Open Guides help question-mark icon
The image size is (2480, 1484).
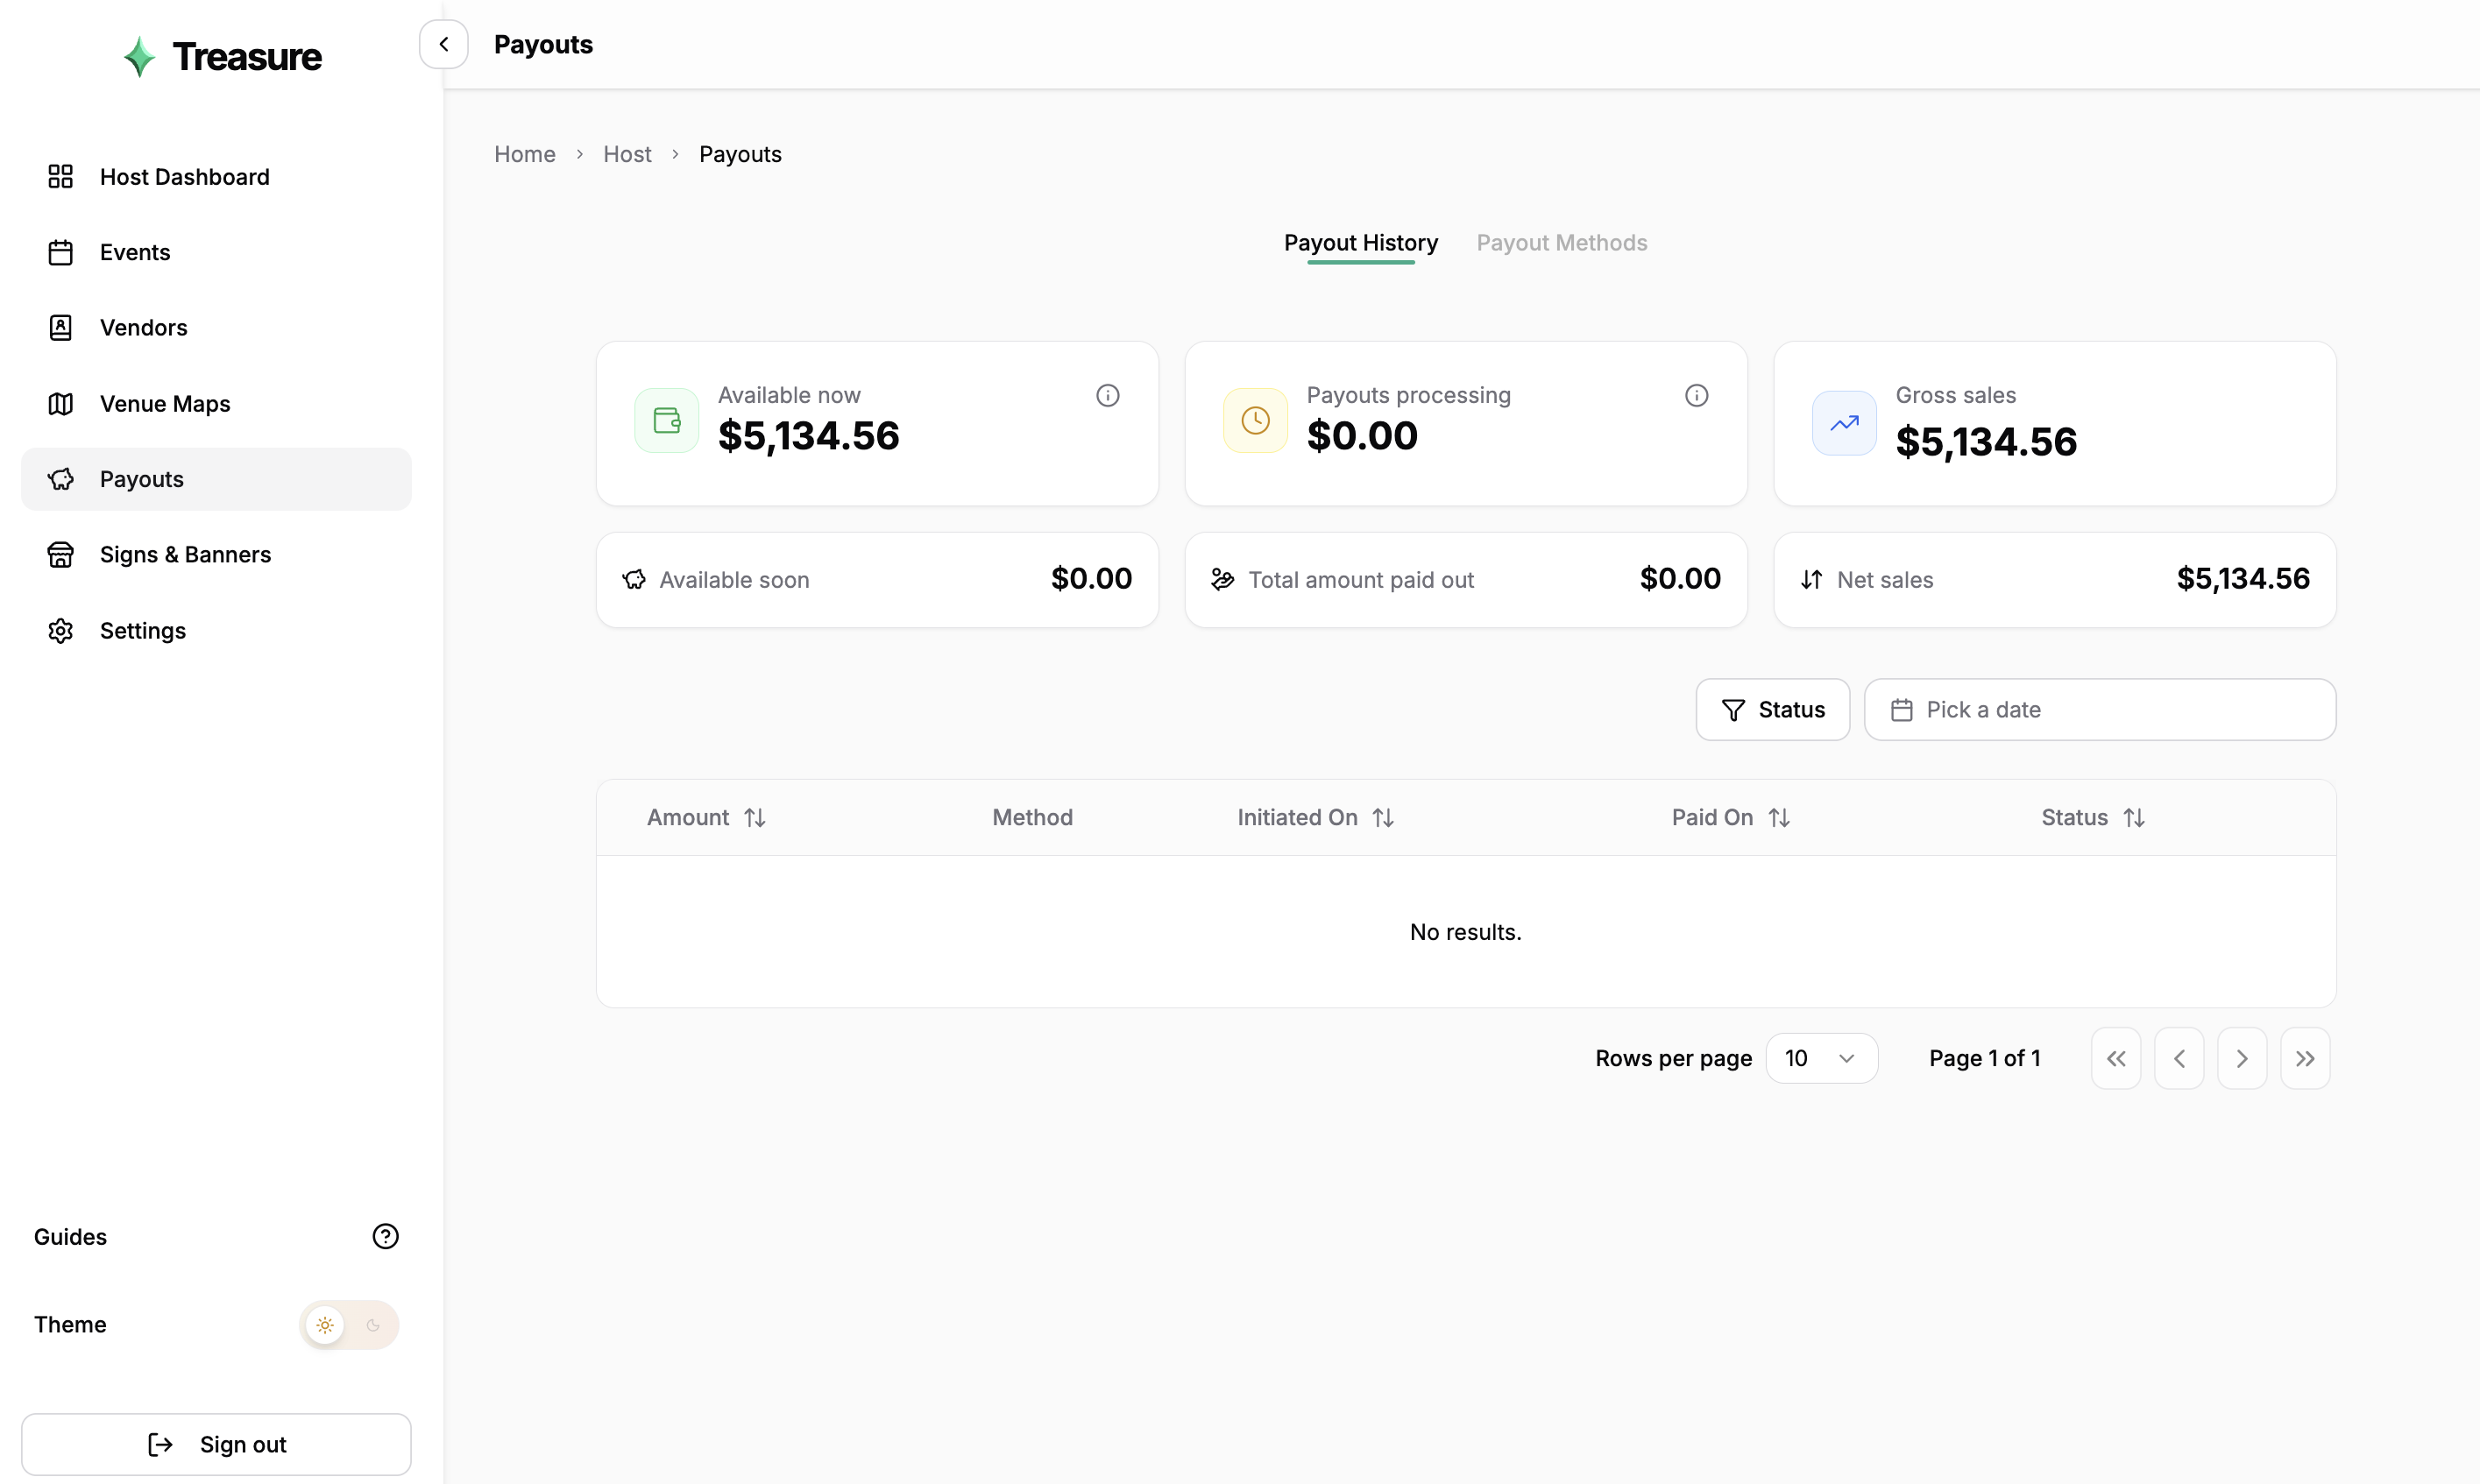tap(385, 1236)
